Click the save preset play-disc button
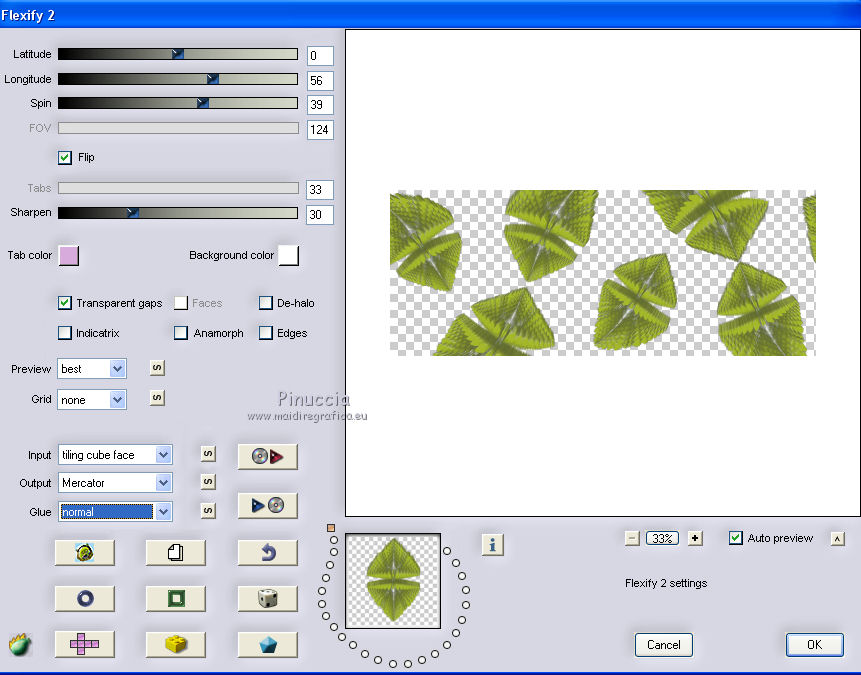This screenshot has height=675, width=861. point(267,505)
